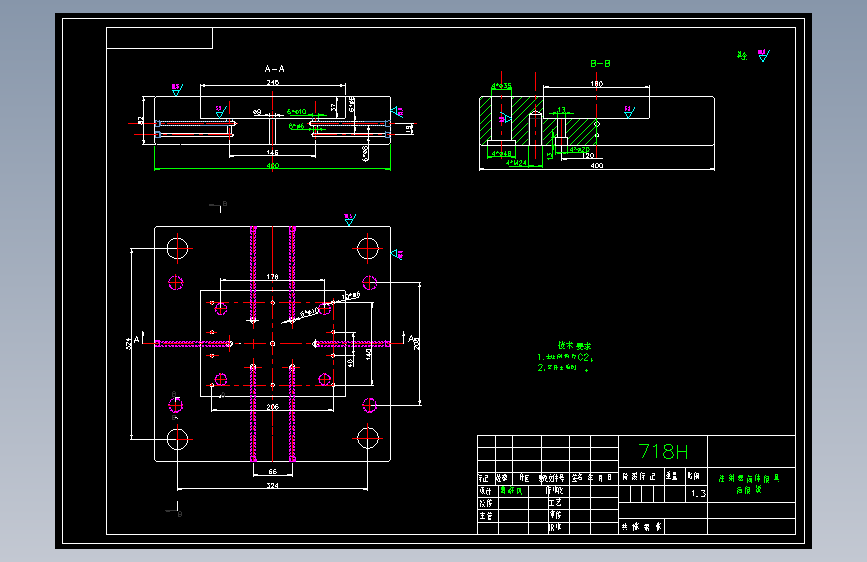Screen dimensions: 867x562
Task: Select the green 400 dimension under A-A section
Action: [x=273, y=165]
